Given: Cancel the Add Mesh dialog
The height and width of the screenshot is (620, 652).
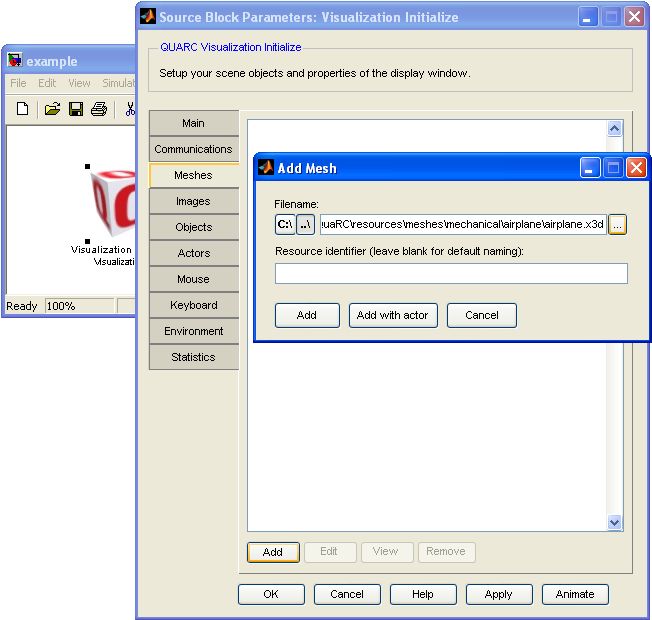Looking at the screenshot, I should point(481,315).
